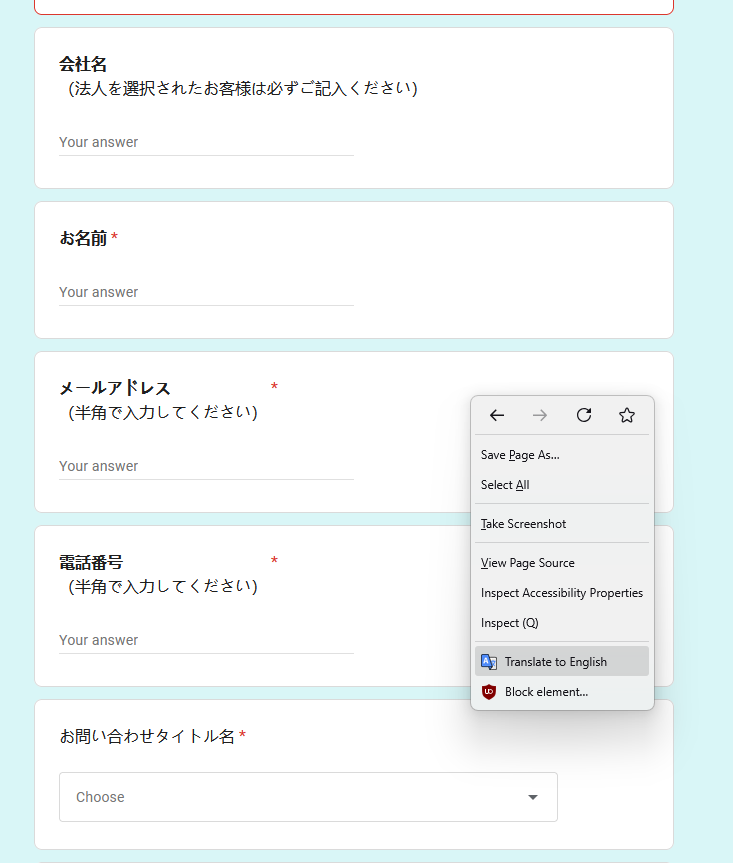Screen dimensions: 733x863
Task: Click the translate icon beside Translate to English
Action: (x=489, y=662)
